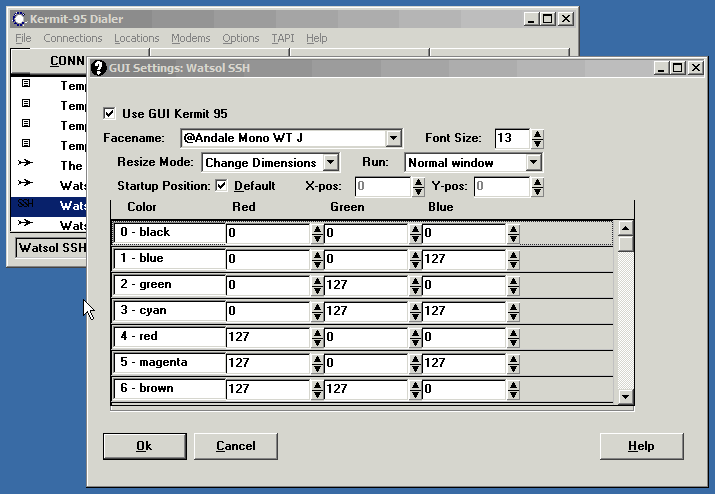This screenshot has height=494, width=715.
Task: Click the Watsol SSH status field in Dialer
Action: coord(52,248)
